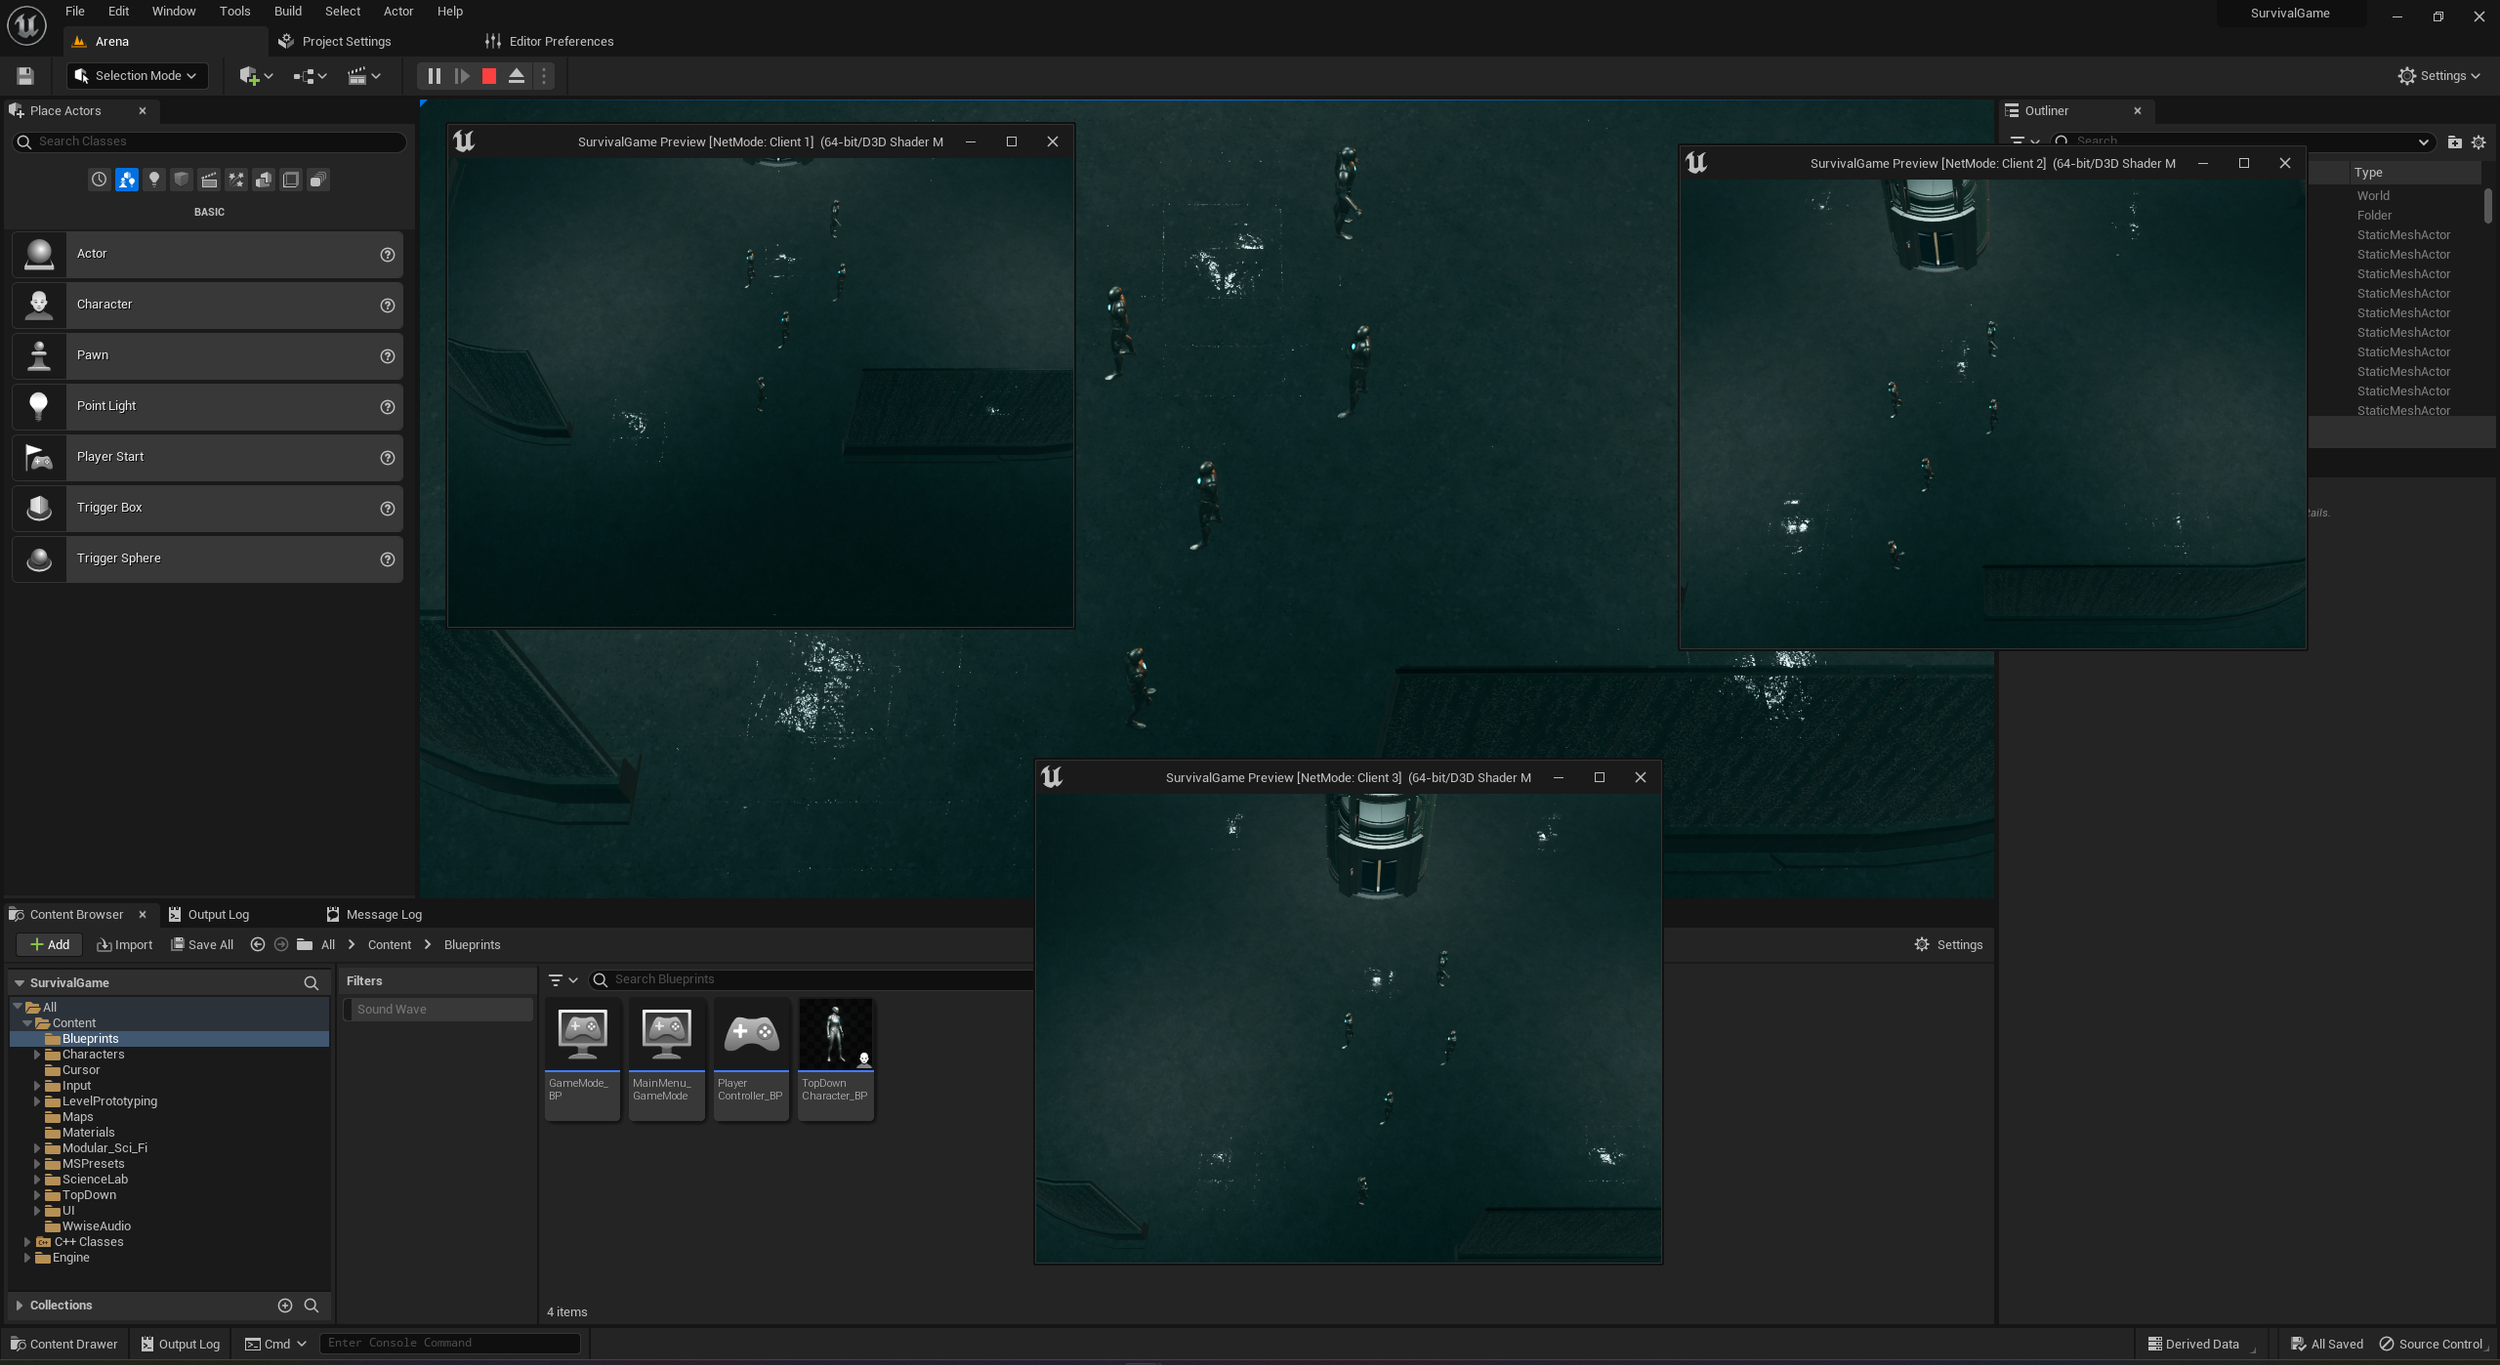Click the Enter Console Command field
This screenshot has height=1365, width=2500.
(x=449, y=1343)
